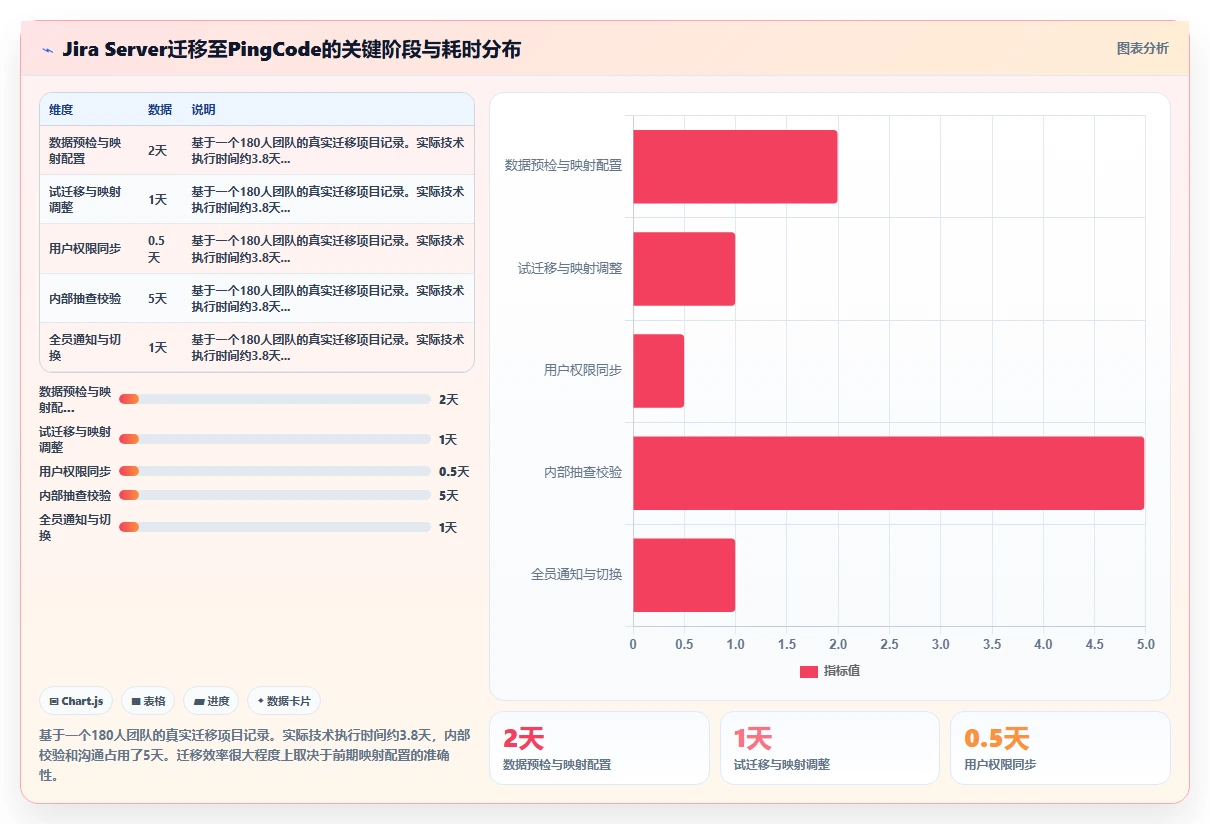Select the 用户权限同步 table row name
Image resolution: width=1210 pixels, height=824 pixels.
click(x=85, y=249)
